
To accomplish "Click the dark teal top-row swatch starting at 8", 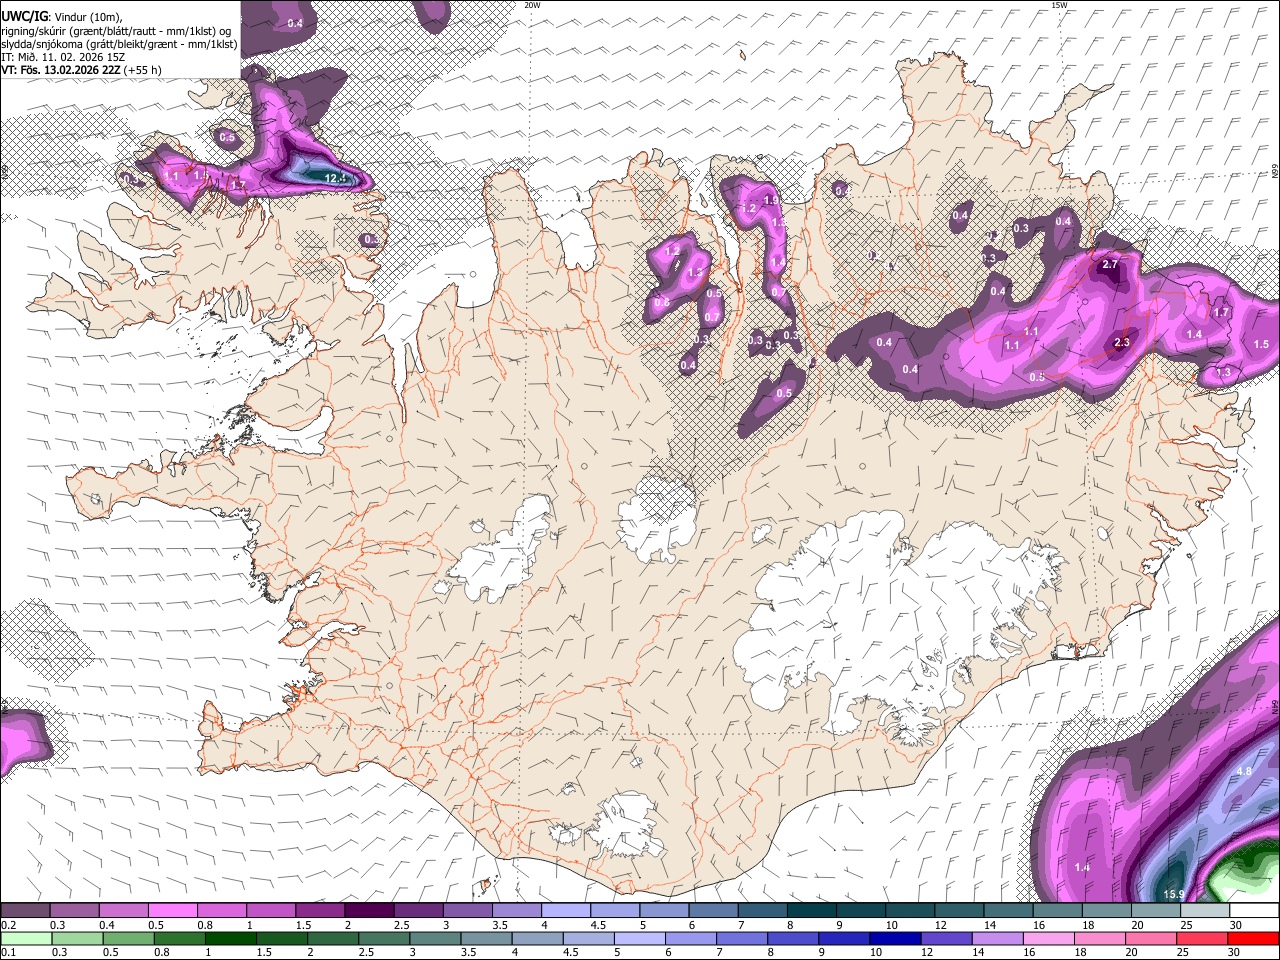I will [x=812, y=911].
